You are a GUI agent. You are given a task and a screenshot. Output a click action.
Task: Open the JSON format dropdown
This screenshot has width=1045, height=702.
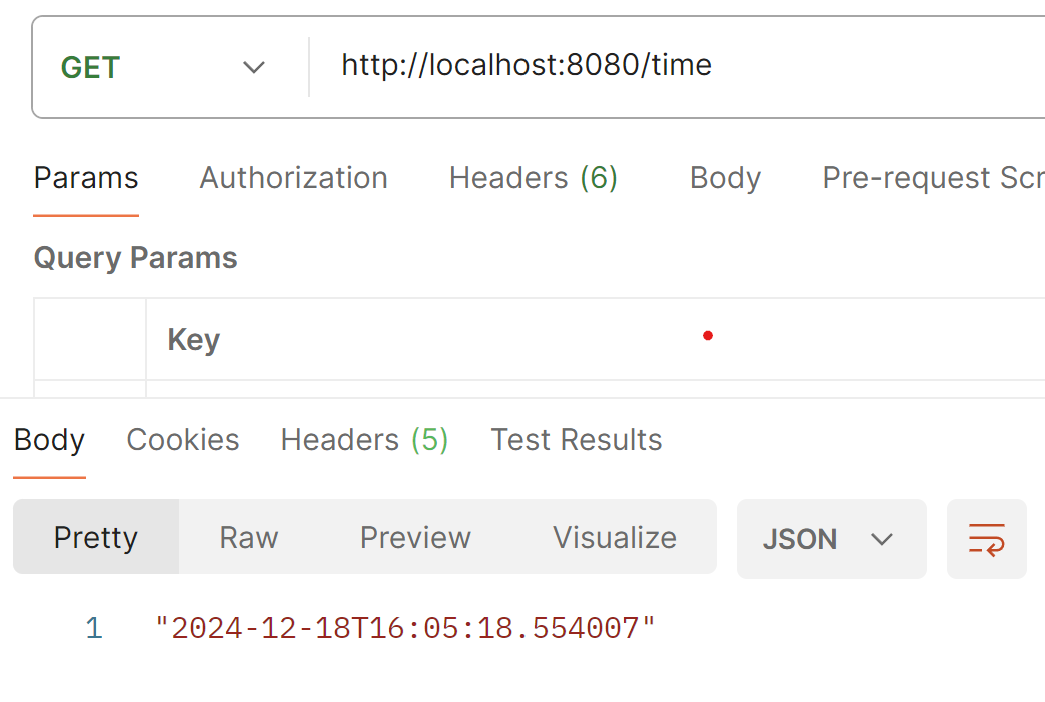coord(831,539)
